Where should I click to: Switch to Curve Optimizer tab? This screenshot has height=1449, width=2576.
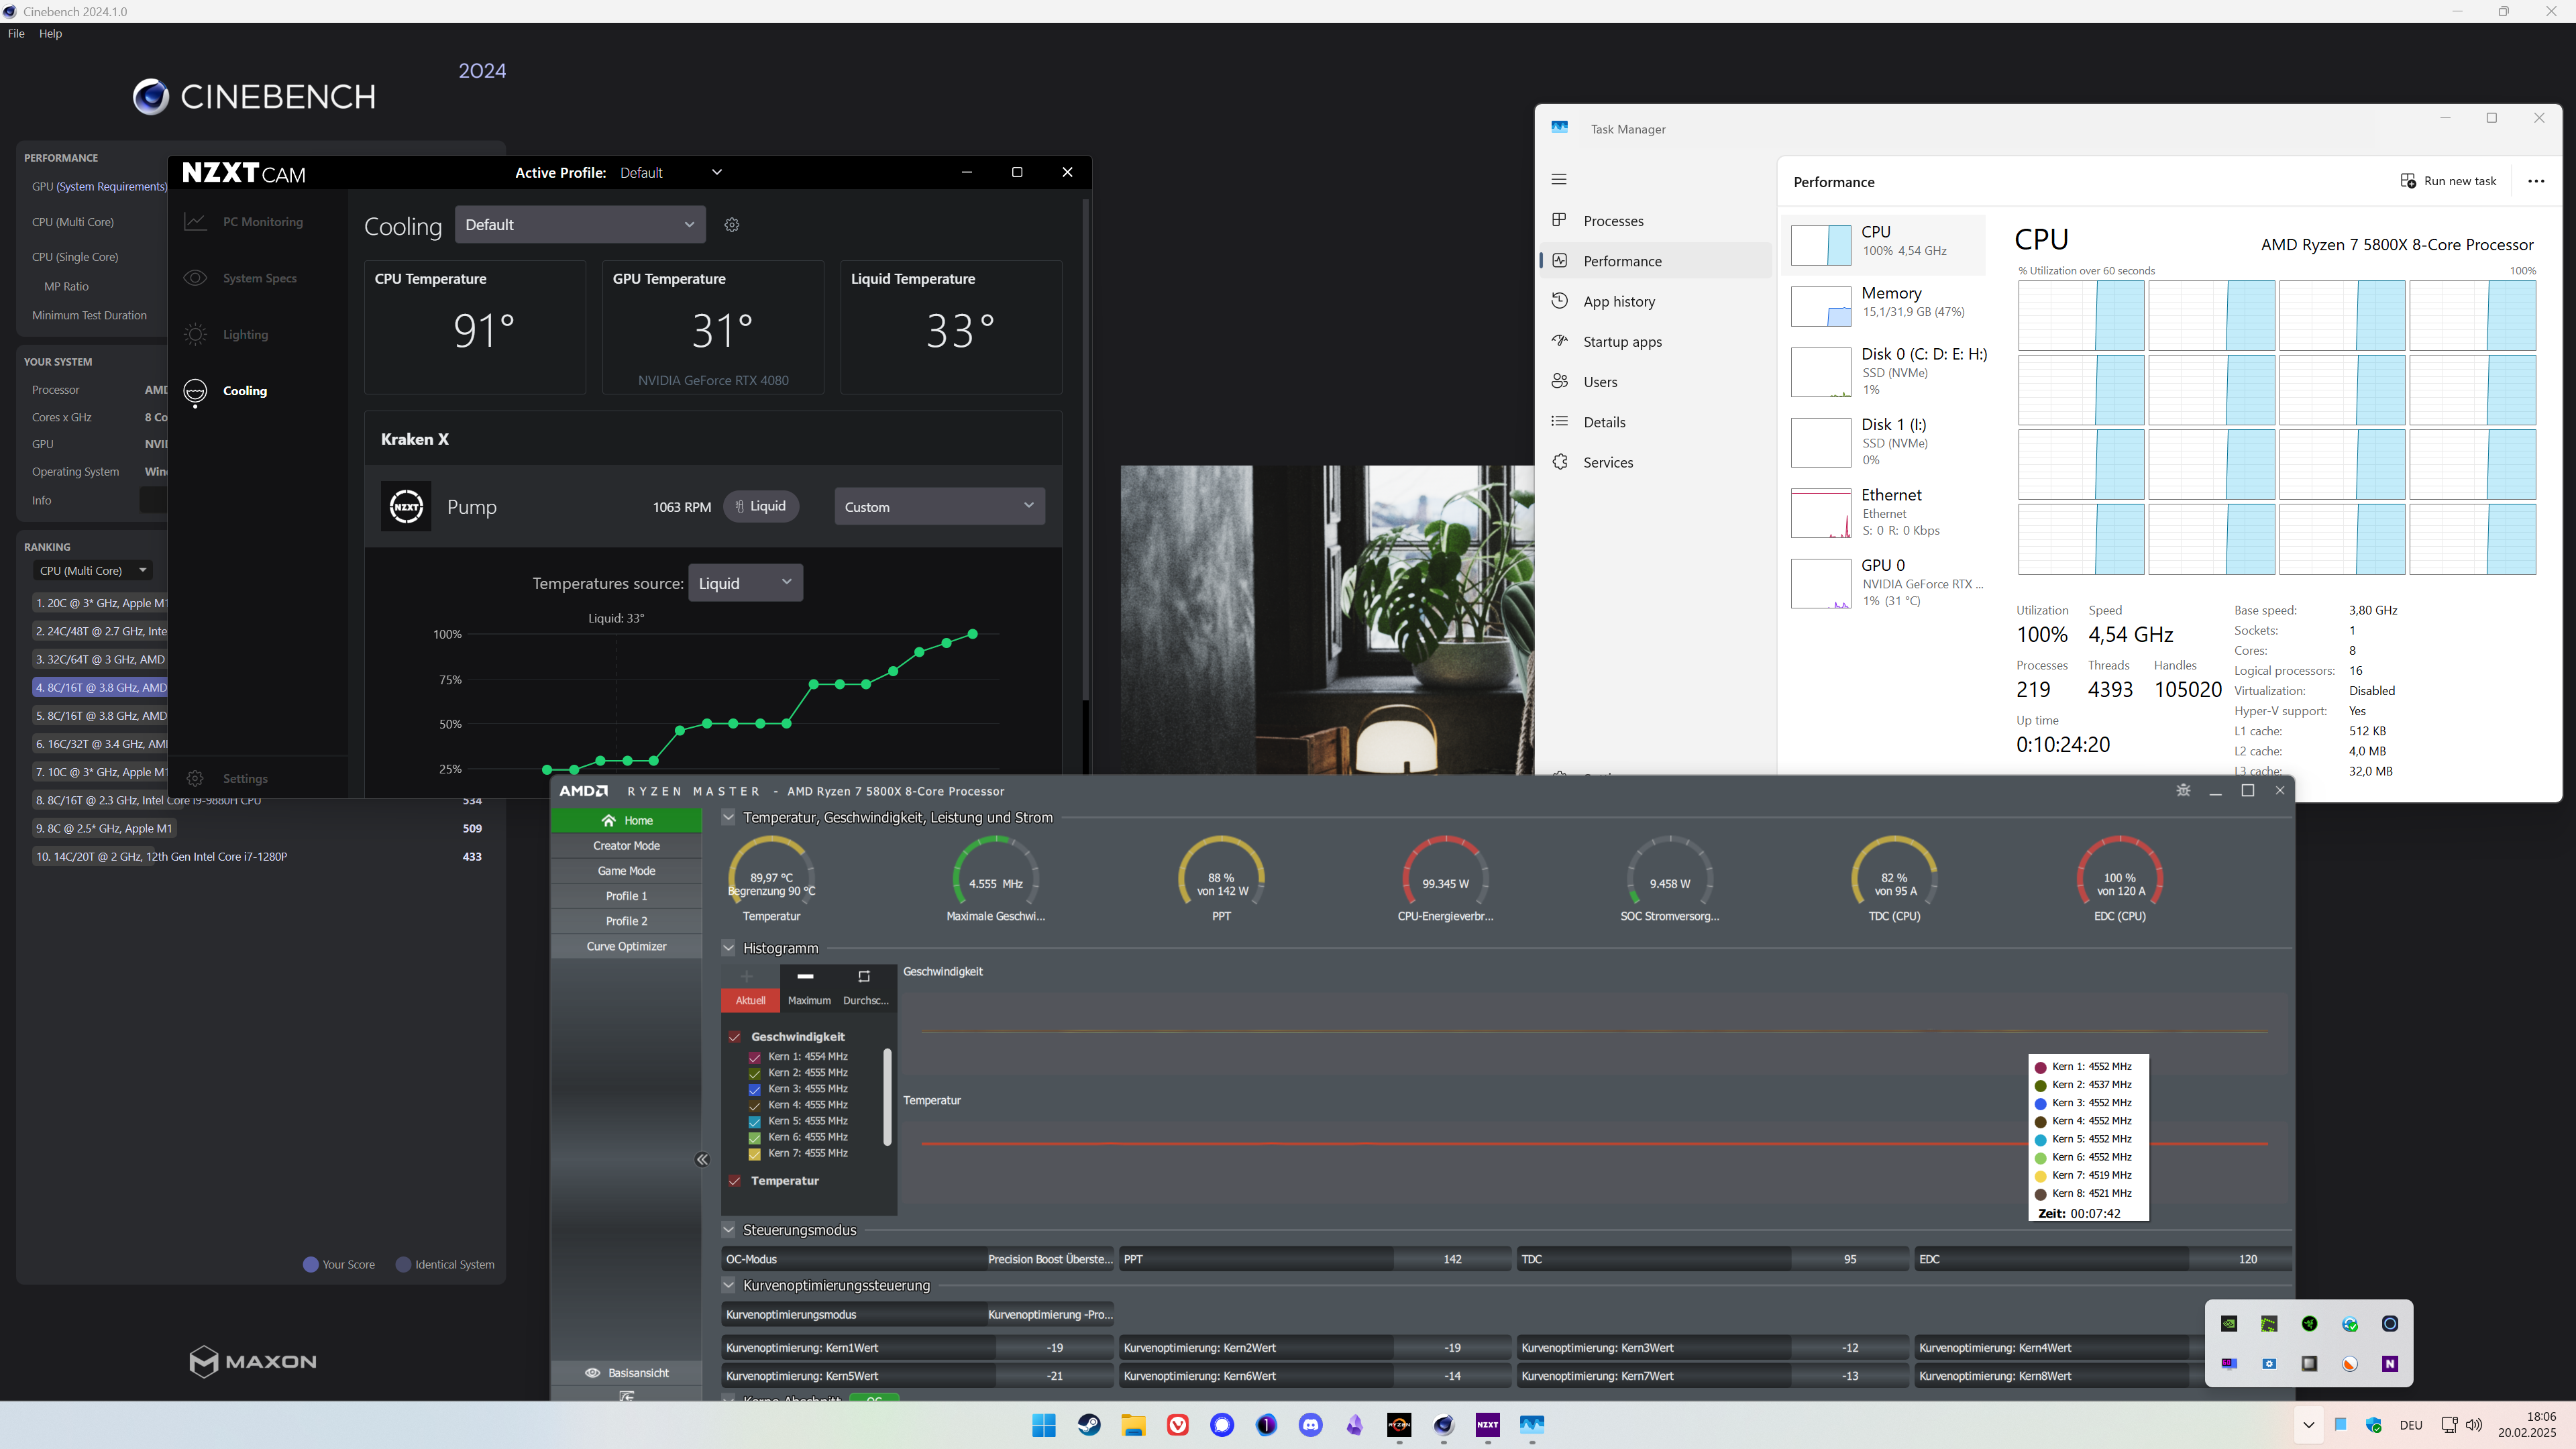click(x=626, y=946)
